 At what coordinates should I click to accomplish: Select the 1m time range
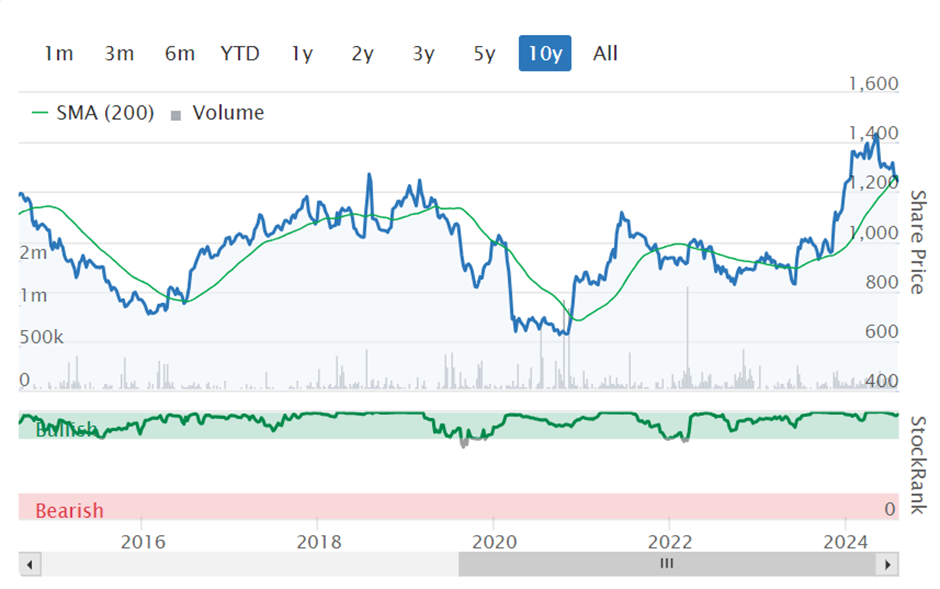tap(58, 53)
